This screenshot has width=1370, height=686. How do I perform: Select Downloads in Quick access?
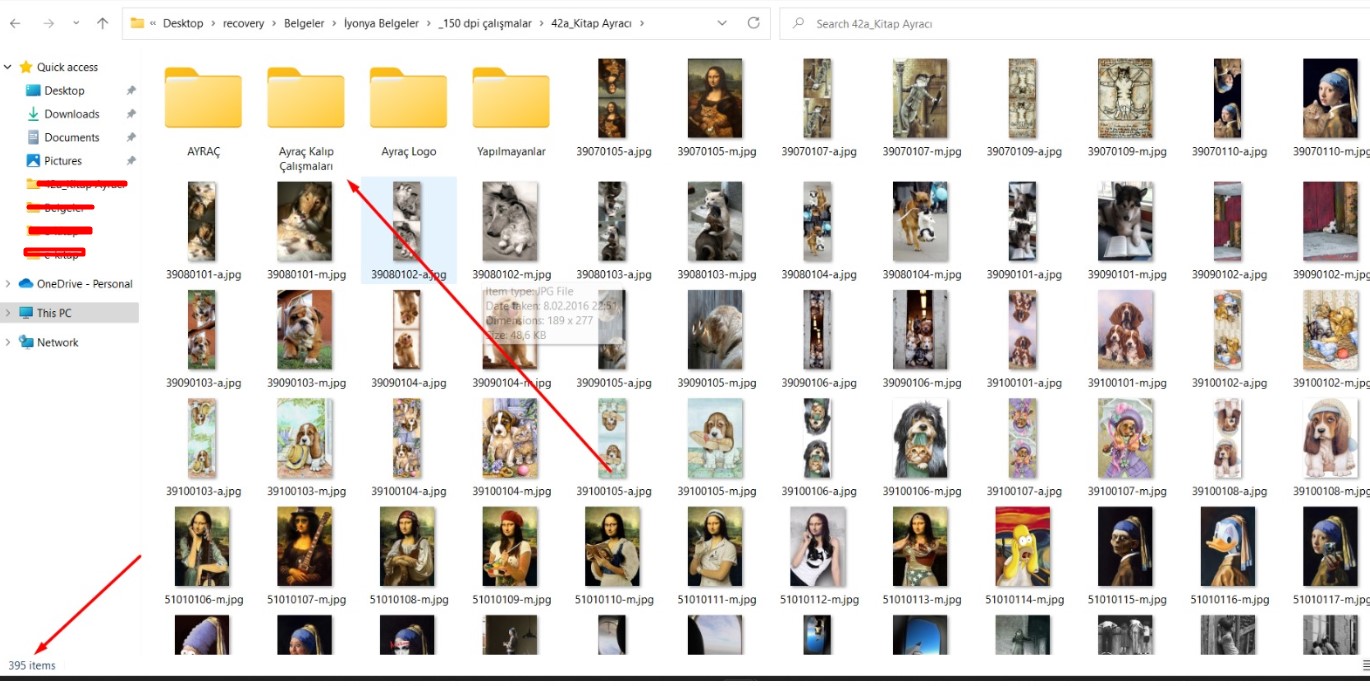coord(71,114)
